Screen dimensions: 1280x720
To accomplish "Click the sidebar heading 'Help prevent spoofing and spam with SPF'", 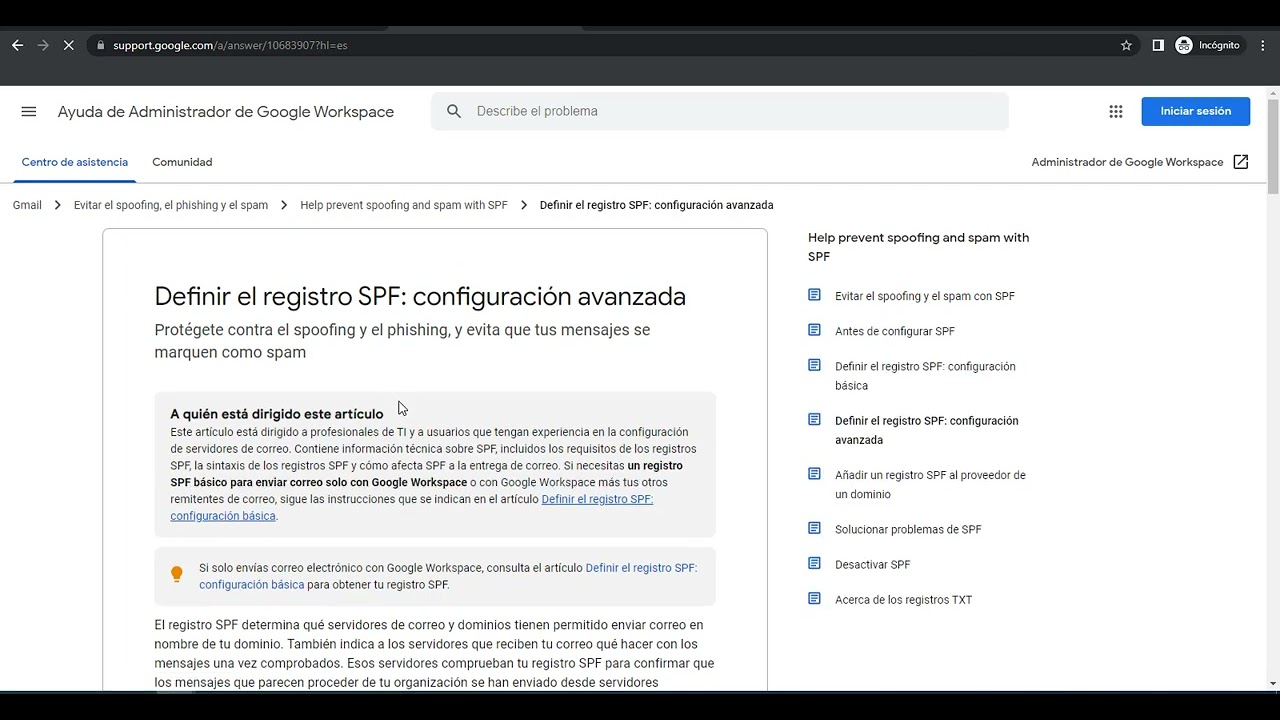I will 918,247.
